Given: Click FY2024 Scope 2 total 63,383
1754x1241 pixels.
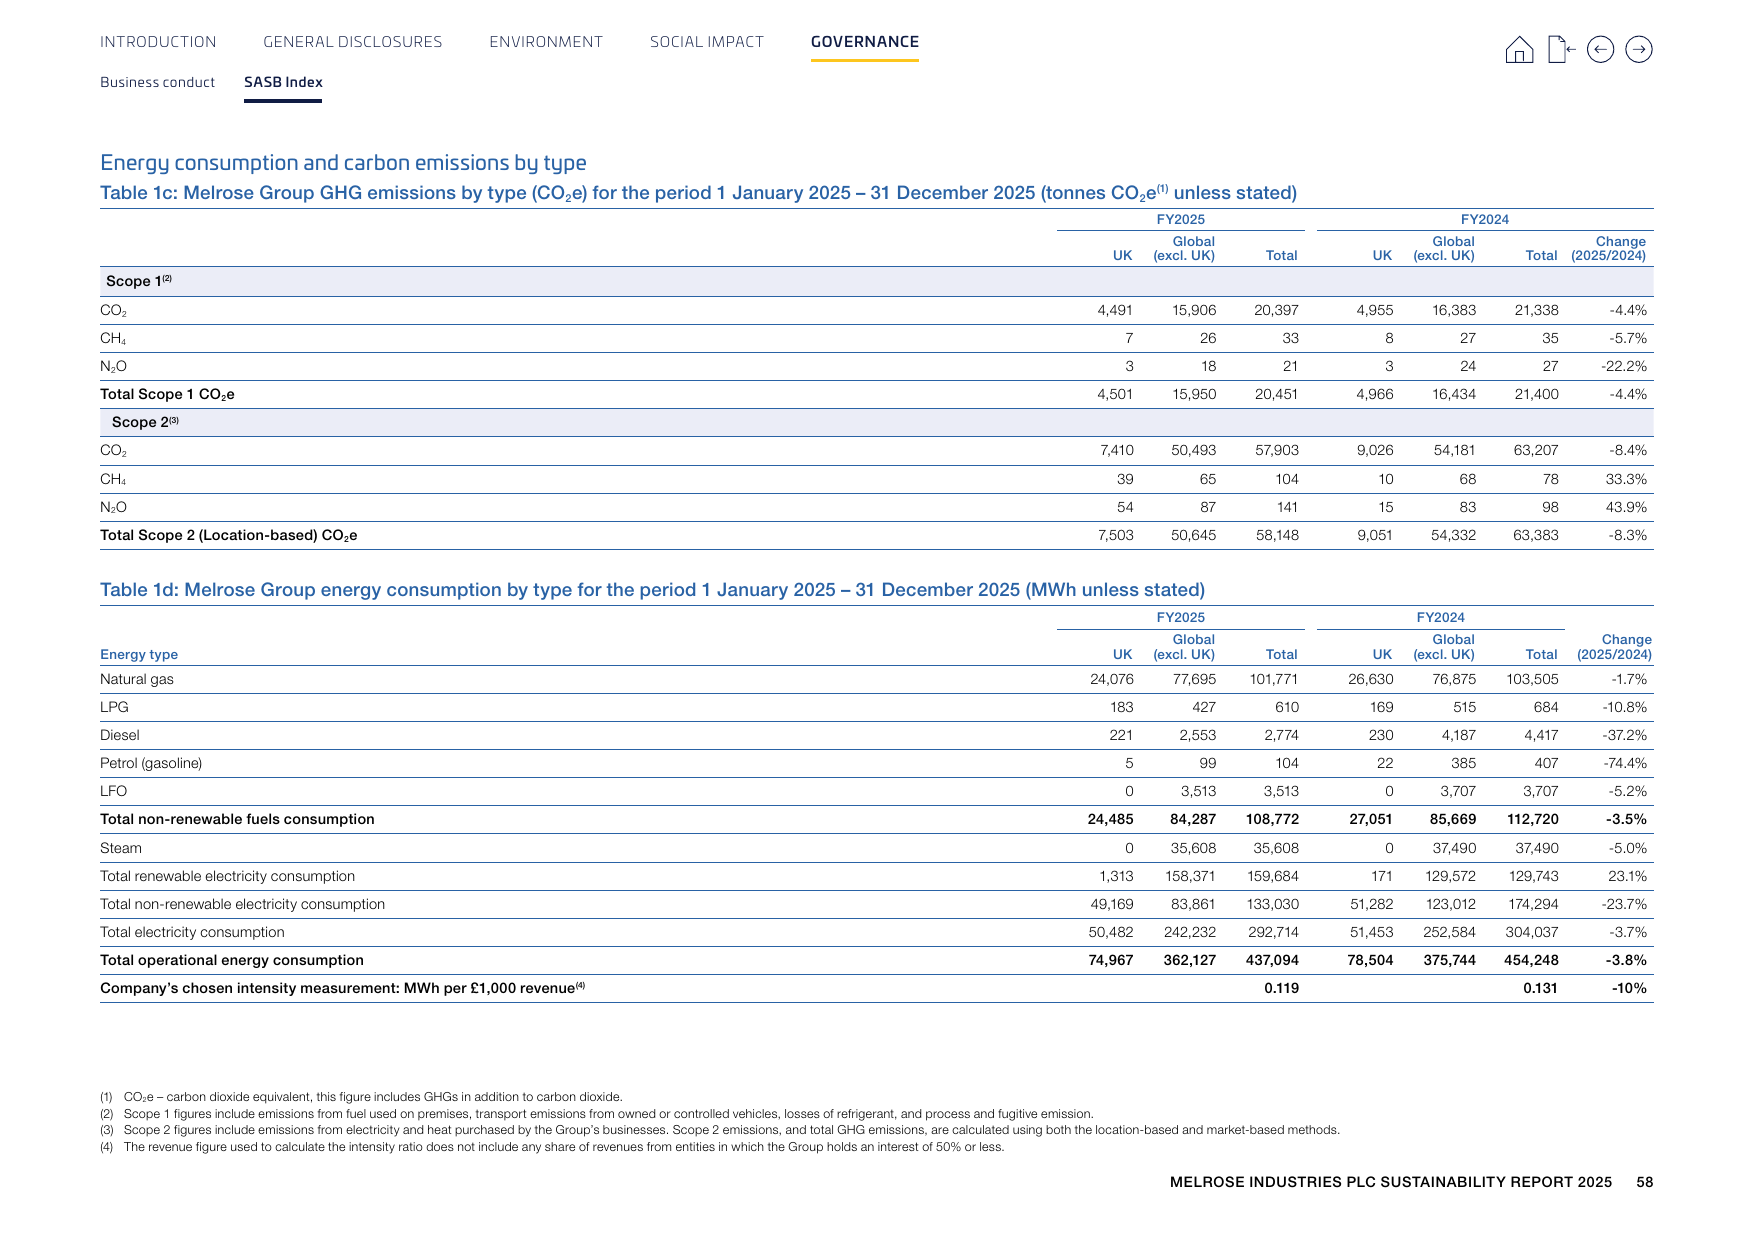Looking at the screenshot, I should (1536, 535).
